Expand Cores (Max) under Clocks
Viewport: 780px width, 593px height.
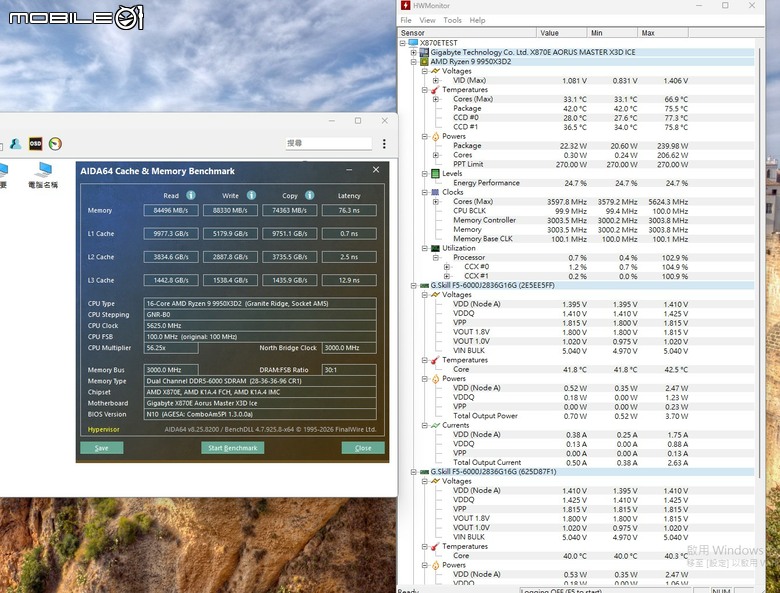[435, 201]
